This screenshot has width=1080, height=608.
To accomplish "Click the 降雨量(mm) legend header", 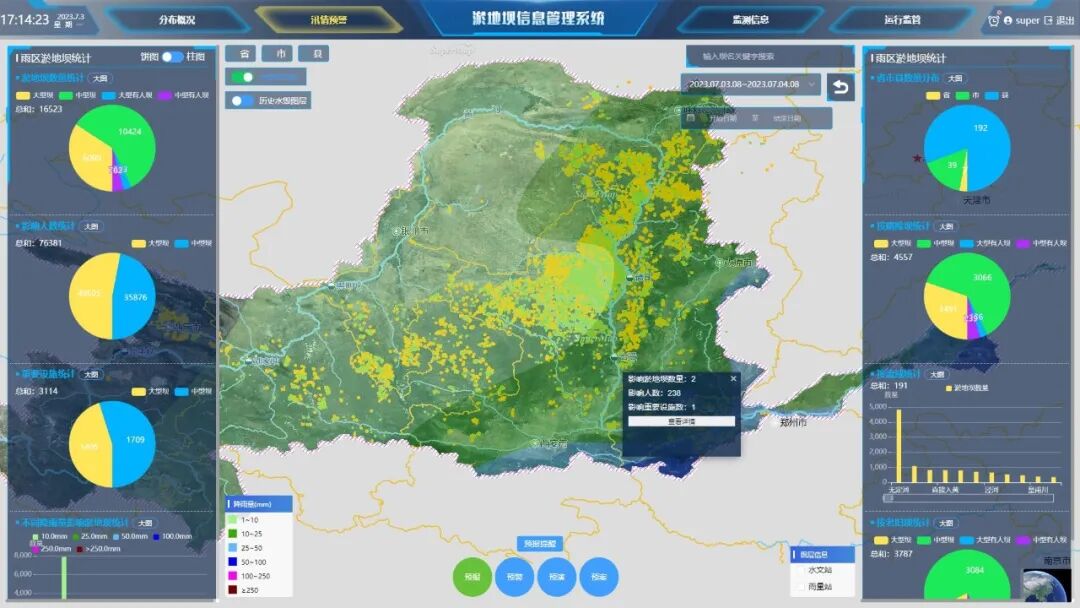I will coord(259,504).
